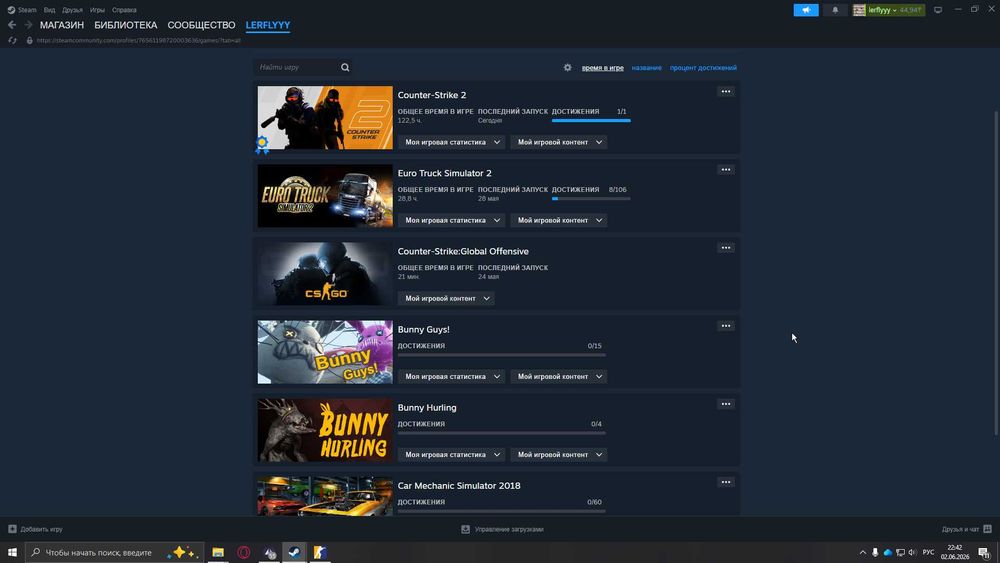
Task: Show hidden system tray icons
Action: (x=863, y=552)
